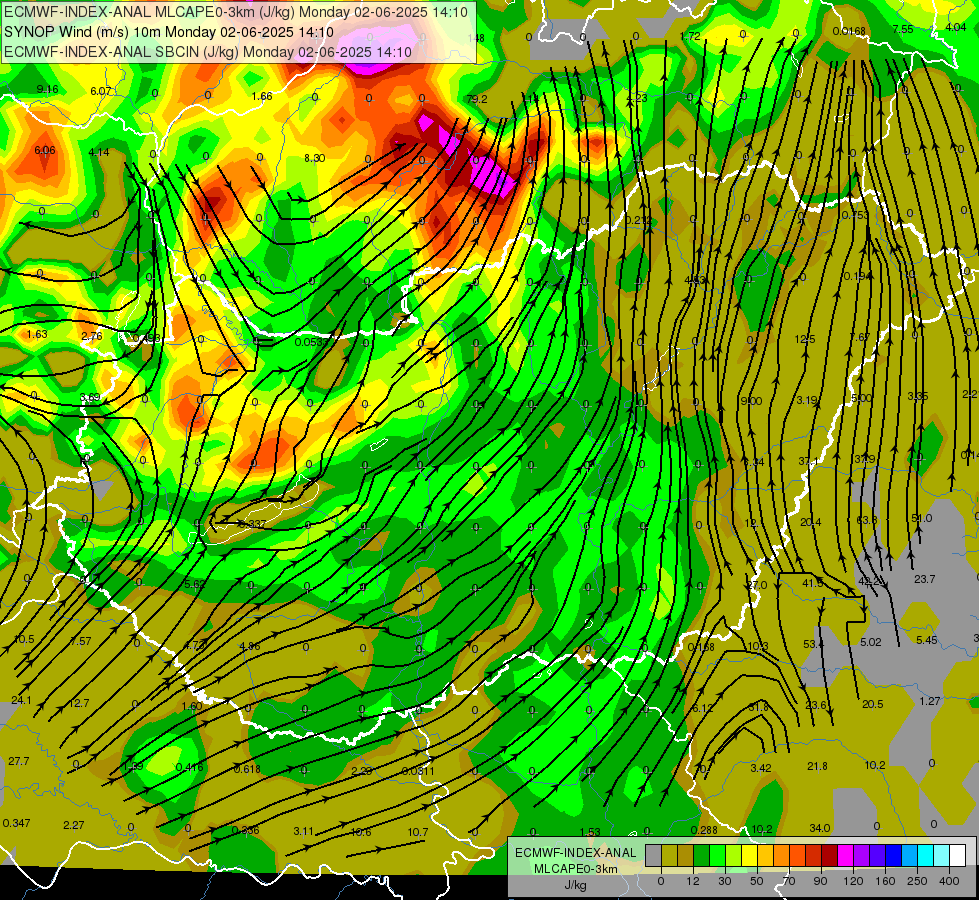
Task: Click the 6.06 value
Action: 45,150
